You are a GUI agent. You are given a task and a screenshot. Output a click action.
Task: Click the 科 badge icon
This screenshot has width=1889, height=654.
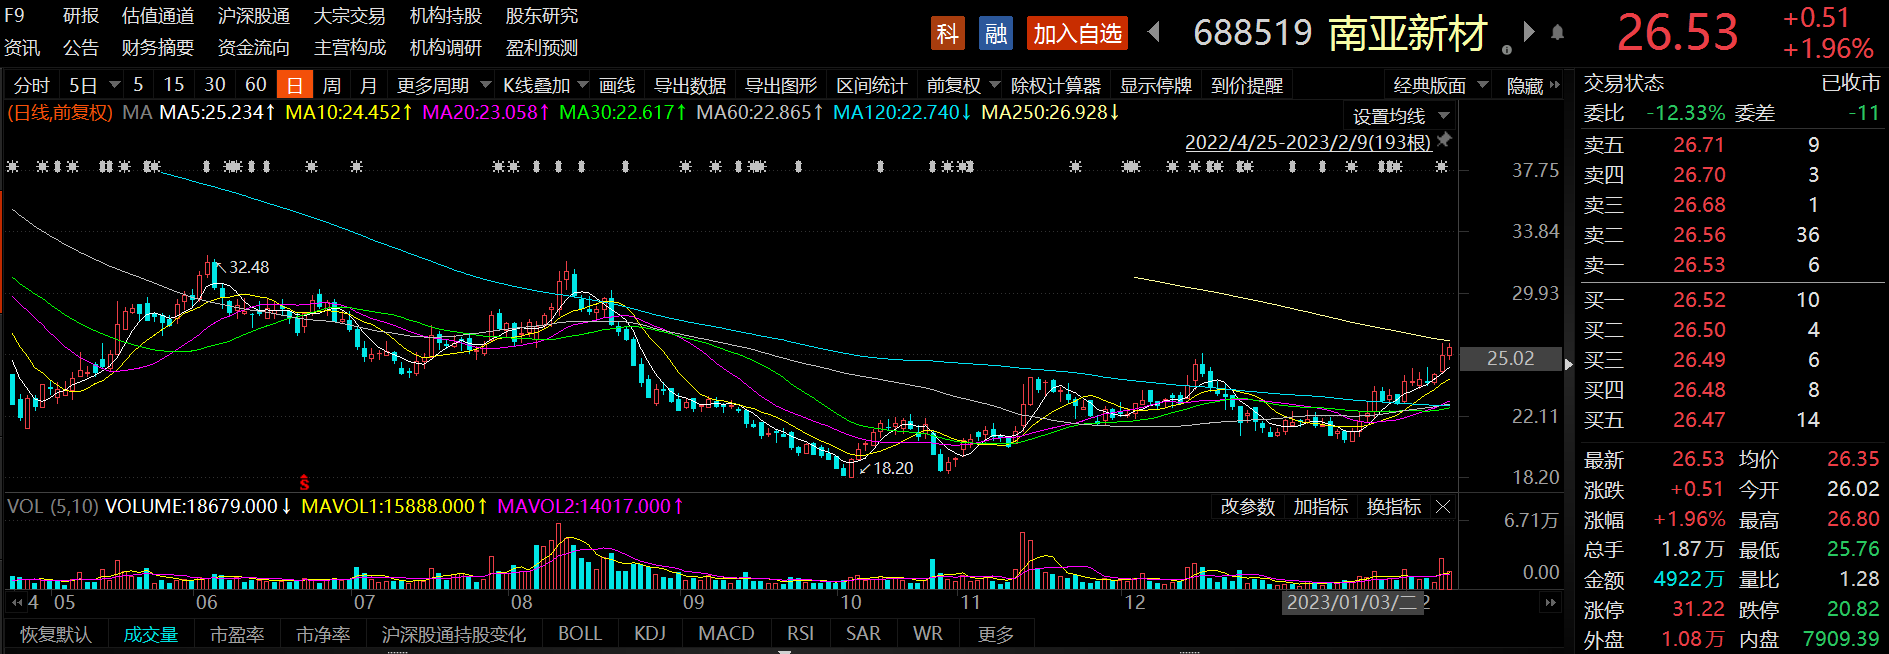tap(947, 34)
